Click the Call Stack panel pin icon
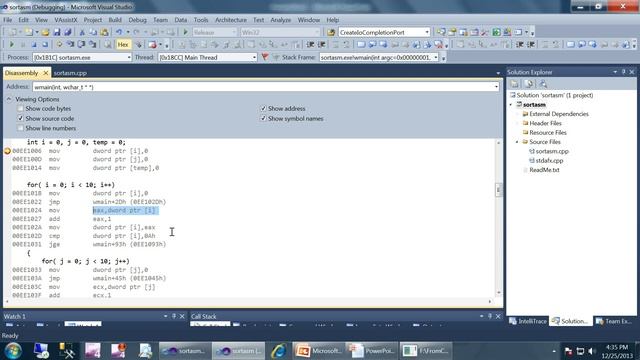Image resolution: width=640 pixels, height=360 pixels. point(490,316)
